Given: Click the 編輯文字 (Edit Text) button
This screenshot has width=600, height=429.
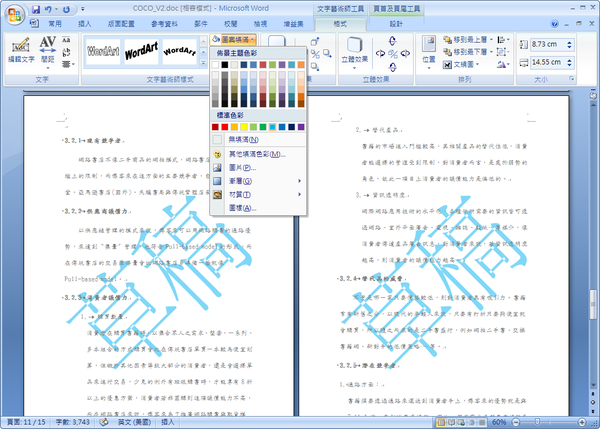Looking at the screenshot, I should click(21, 50).
